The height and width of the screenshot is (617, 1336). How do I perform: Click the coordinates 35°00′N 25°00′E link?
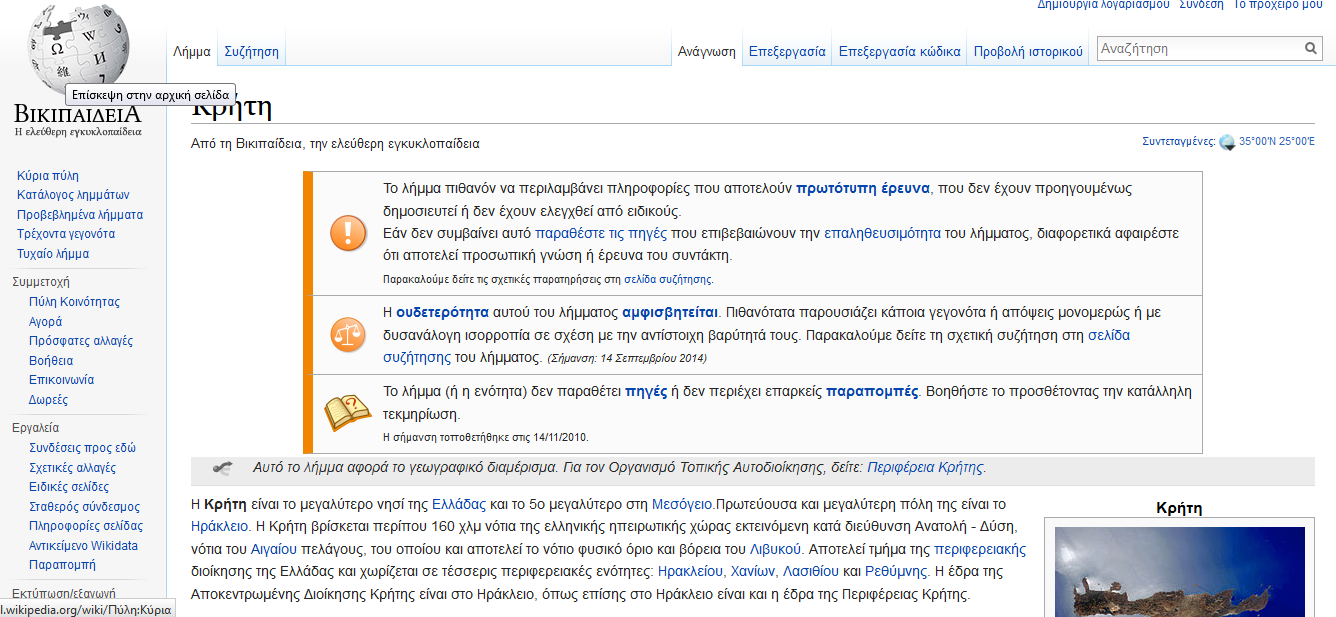(x=1277, y=142)
